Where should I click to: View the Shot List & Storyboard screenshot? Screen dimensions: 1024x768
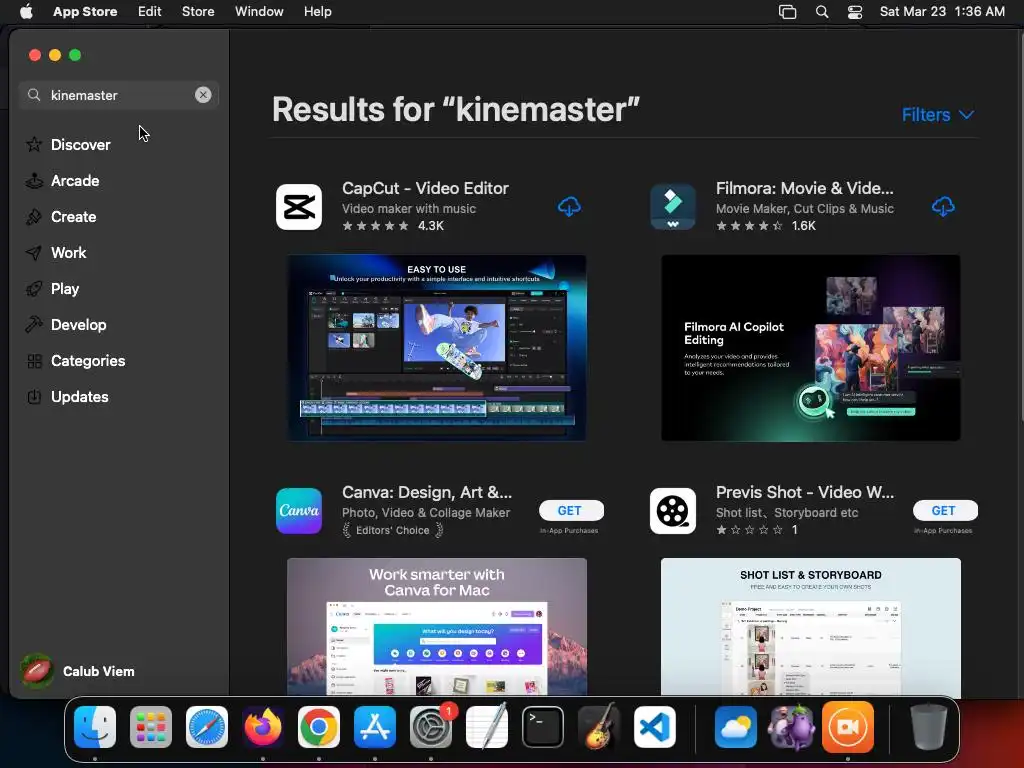[x=810, y=626]
